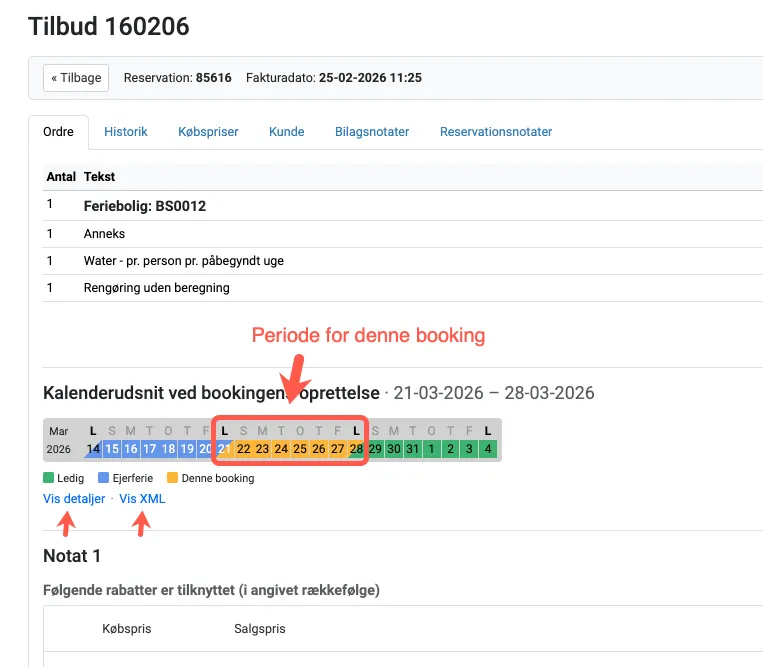The height and width of the screenshot is (667, 763).
Task: Click the reservation number 85616
Action: point(214,78)
